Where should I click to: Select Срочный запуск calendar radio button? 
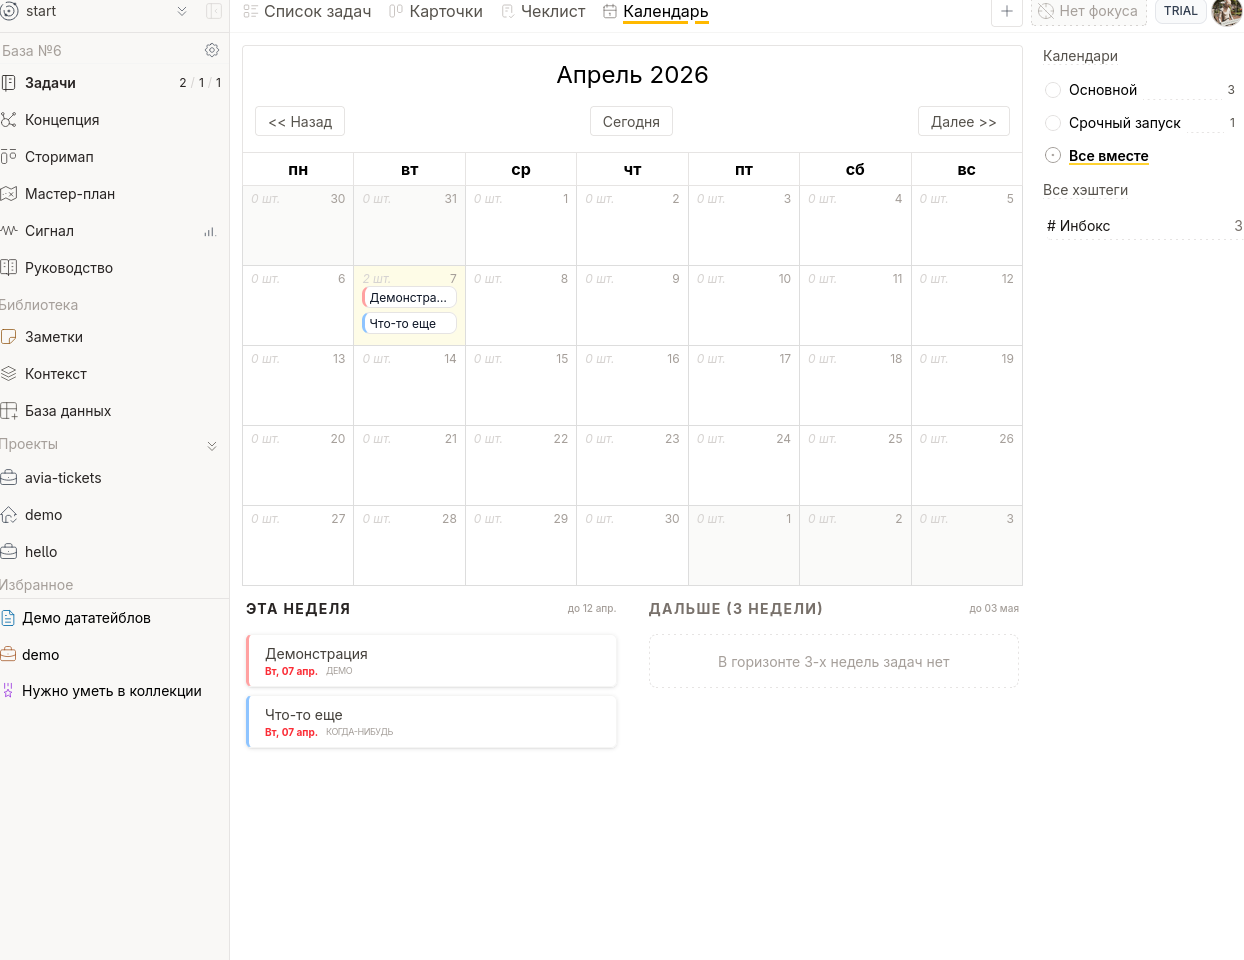[x=1053, y=123]
